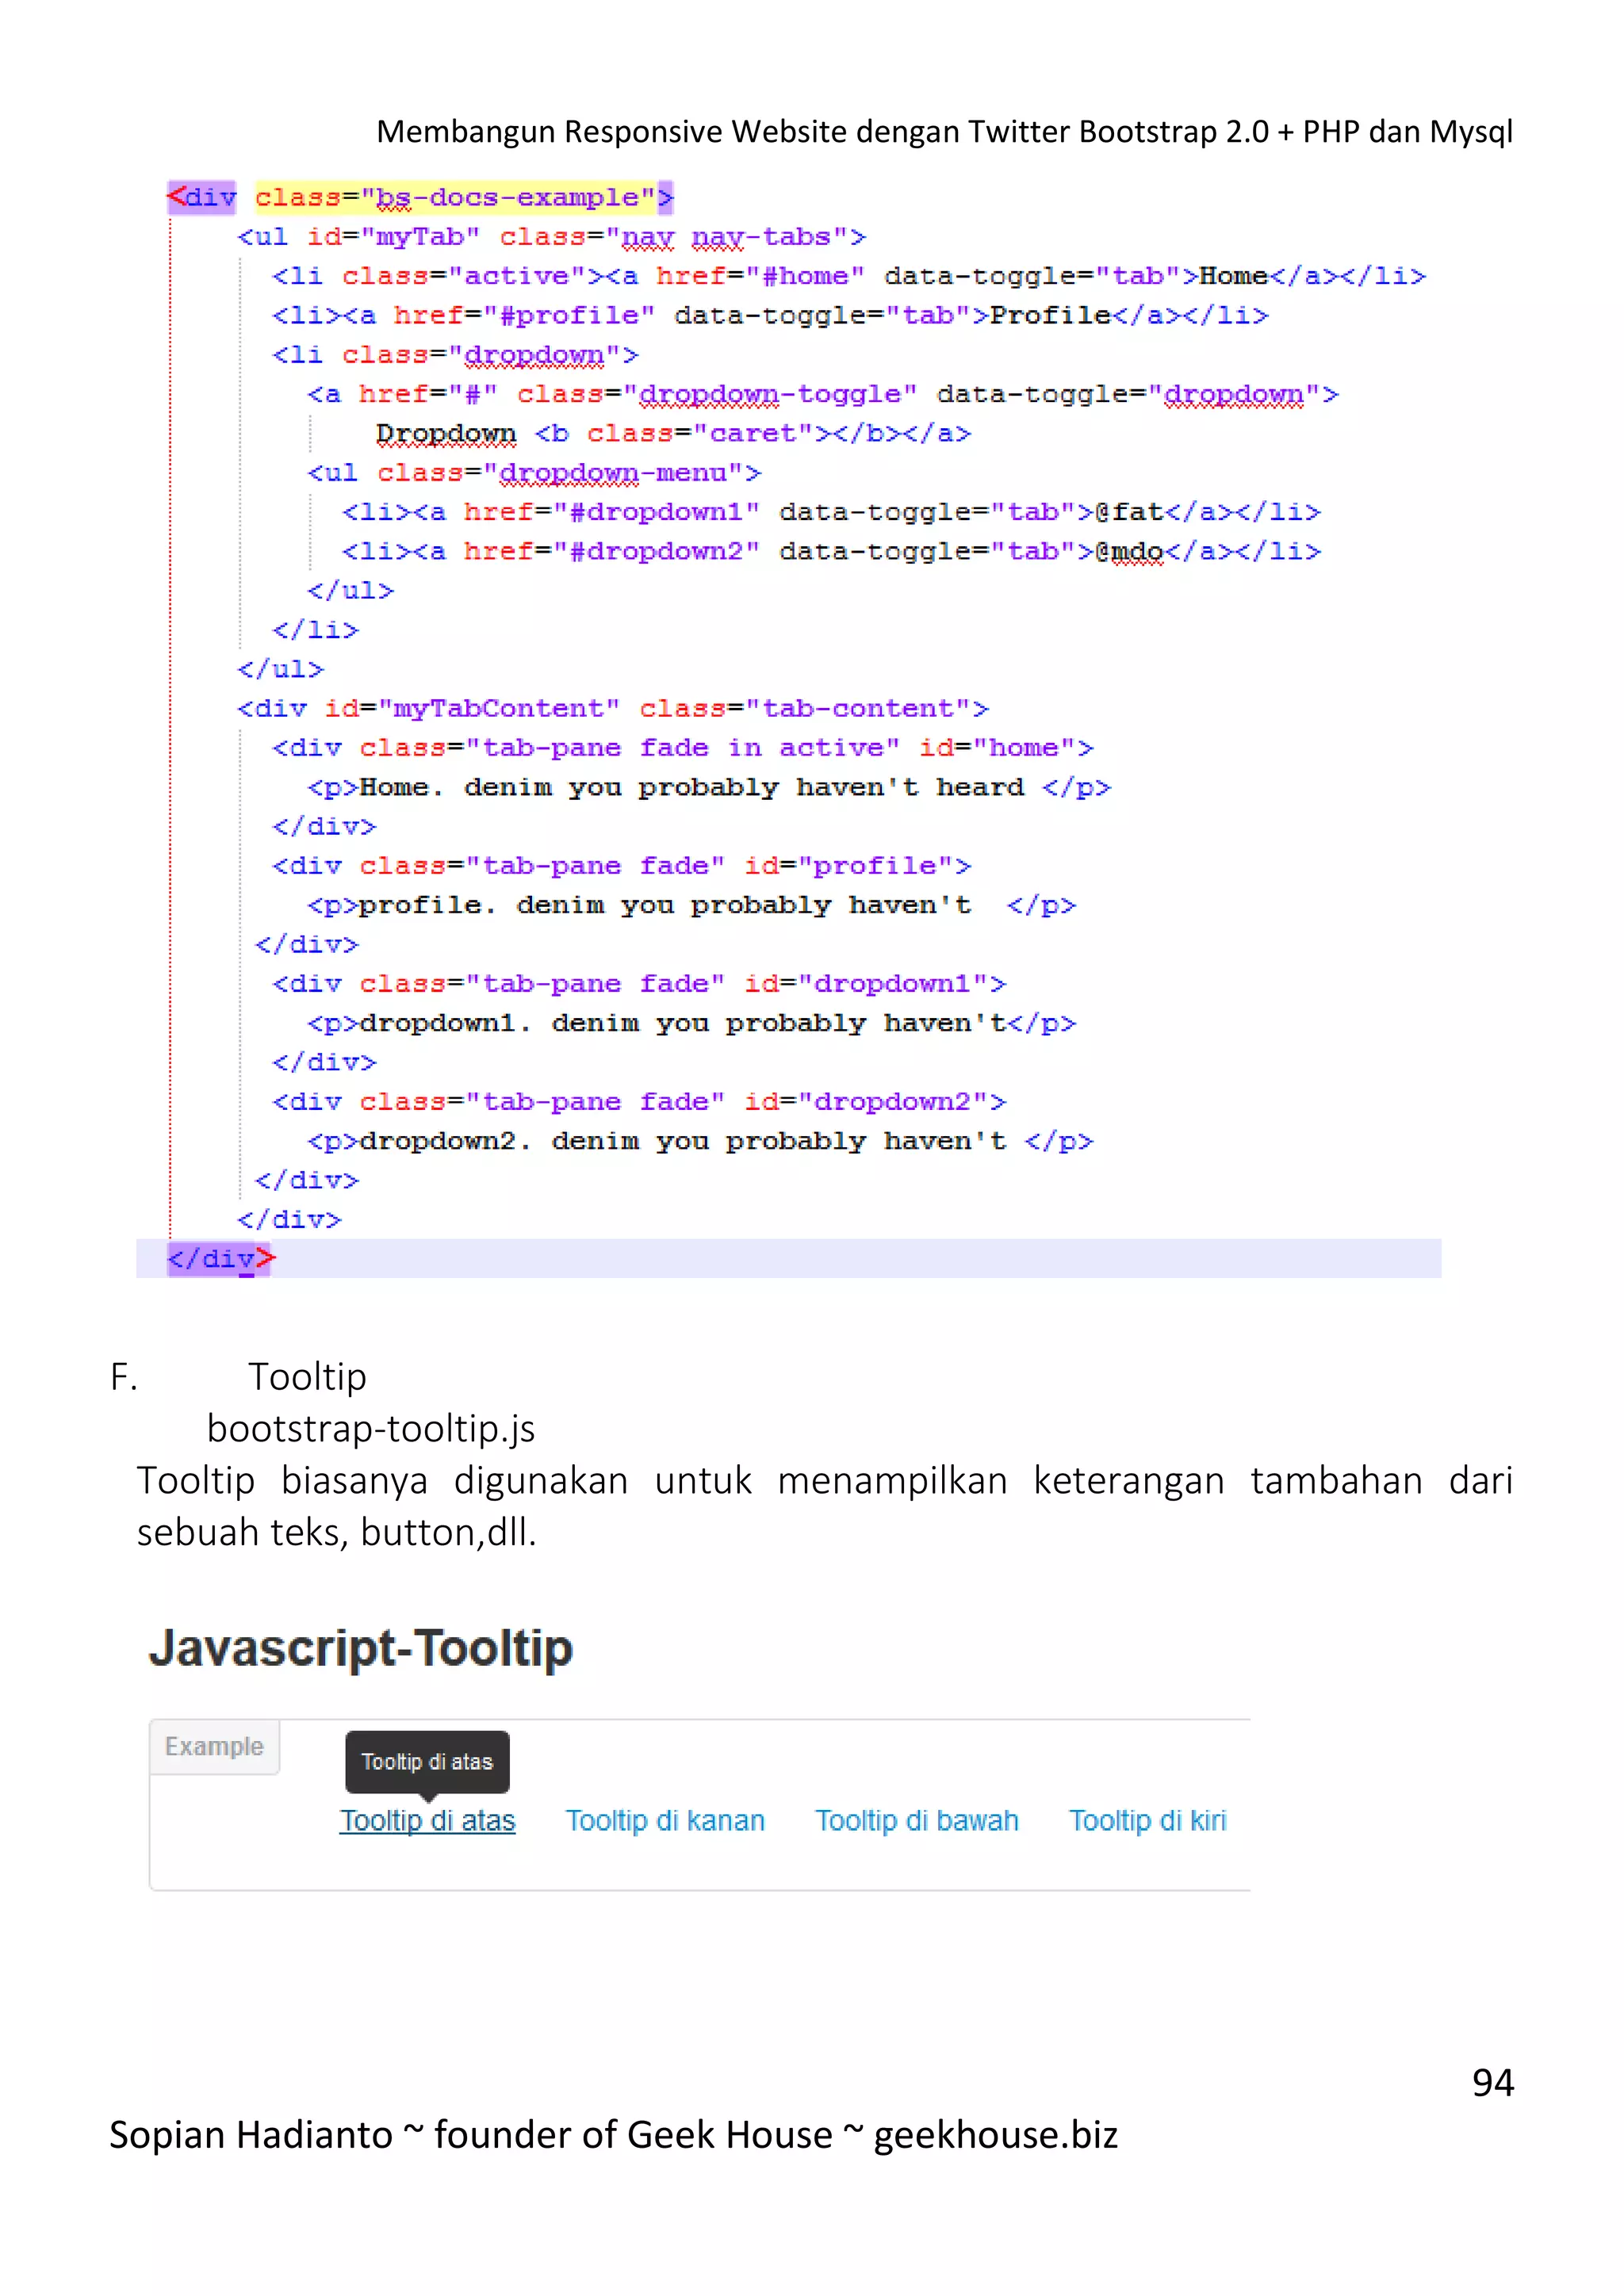Click the footer 'Sopian Hadianto ~ founder' text
Screen dimensions: 1624x2296
pos(613,2135)
